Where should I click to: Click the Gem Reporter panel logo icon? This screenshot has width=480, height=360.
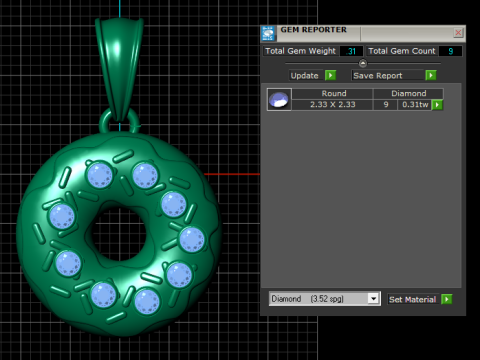click(268, 33)
